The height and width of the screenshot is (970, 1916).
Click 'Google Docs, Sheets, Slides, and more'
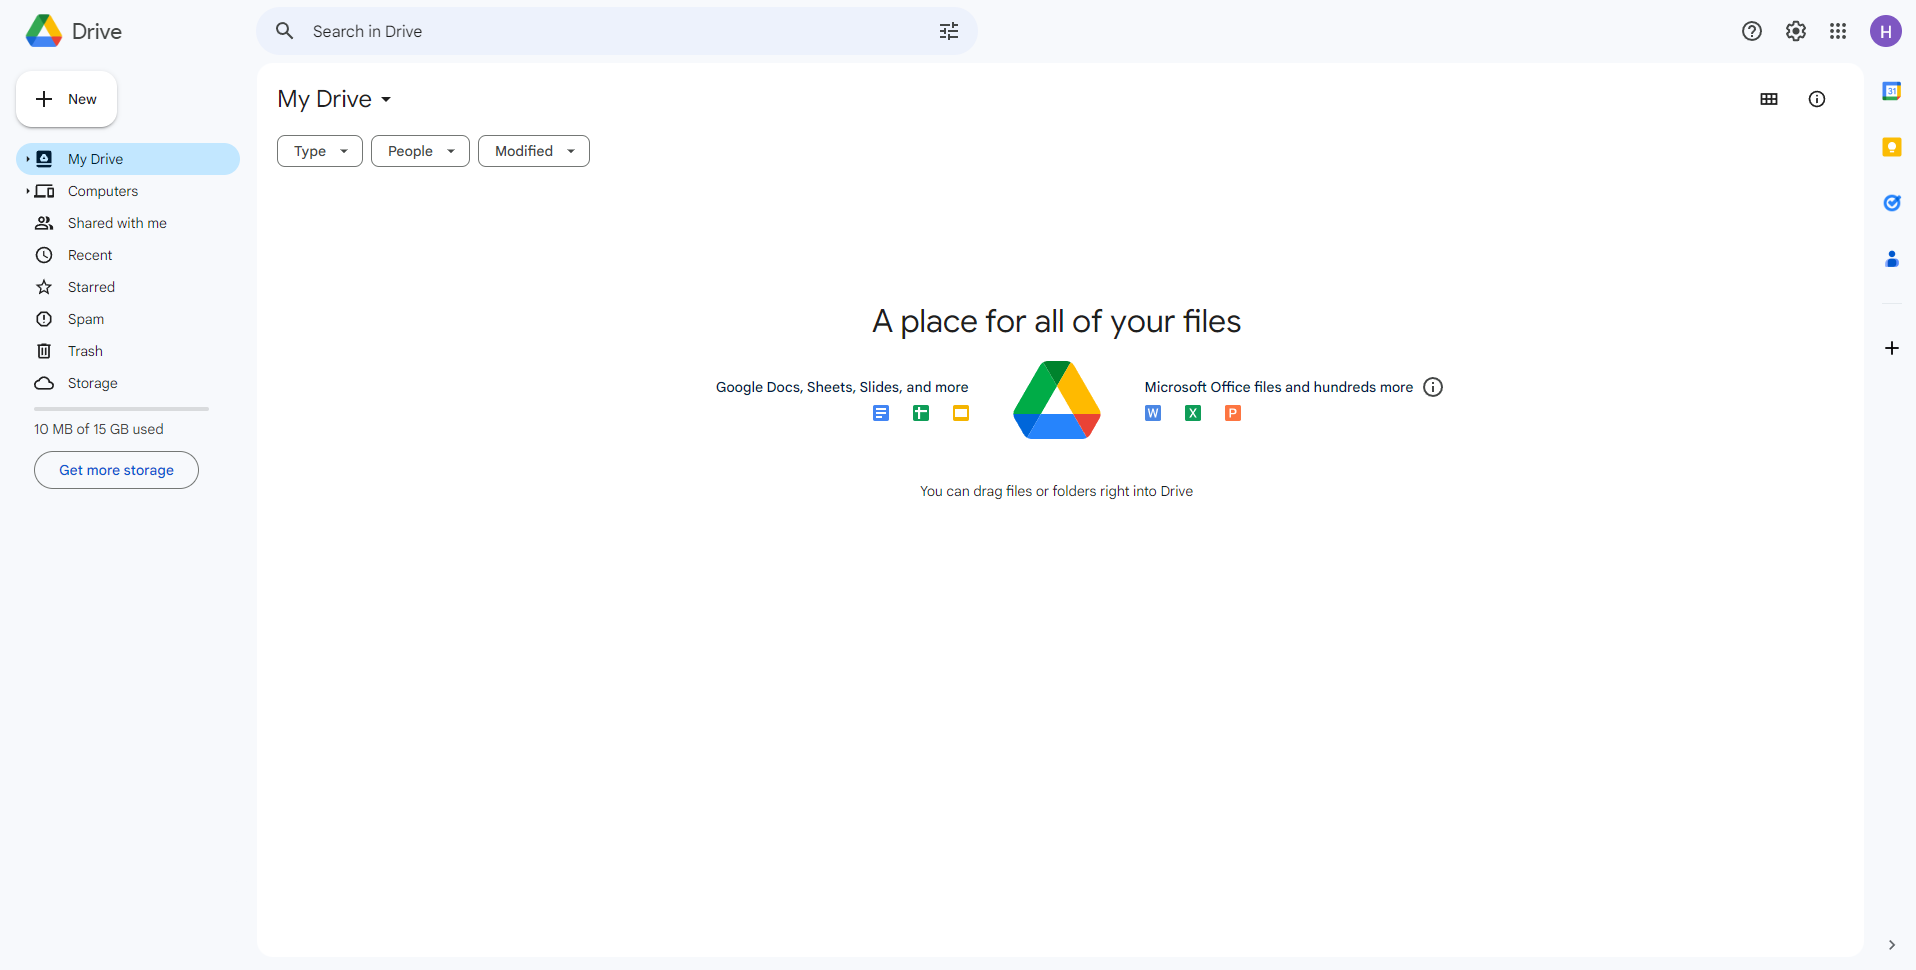click(842, 387)
